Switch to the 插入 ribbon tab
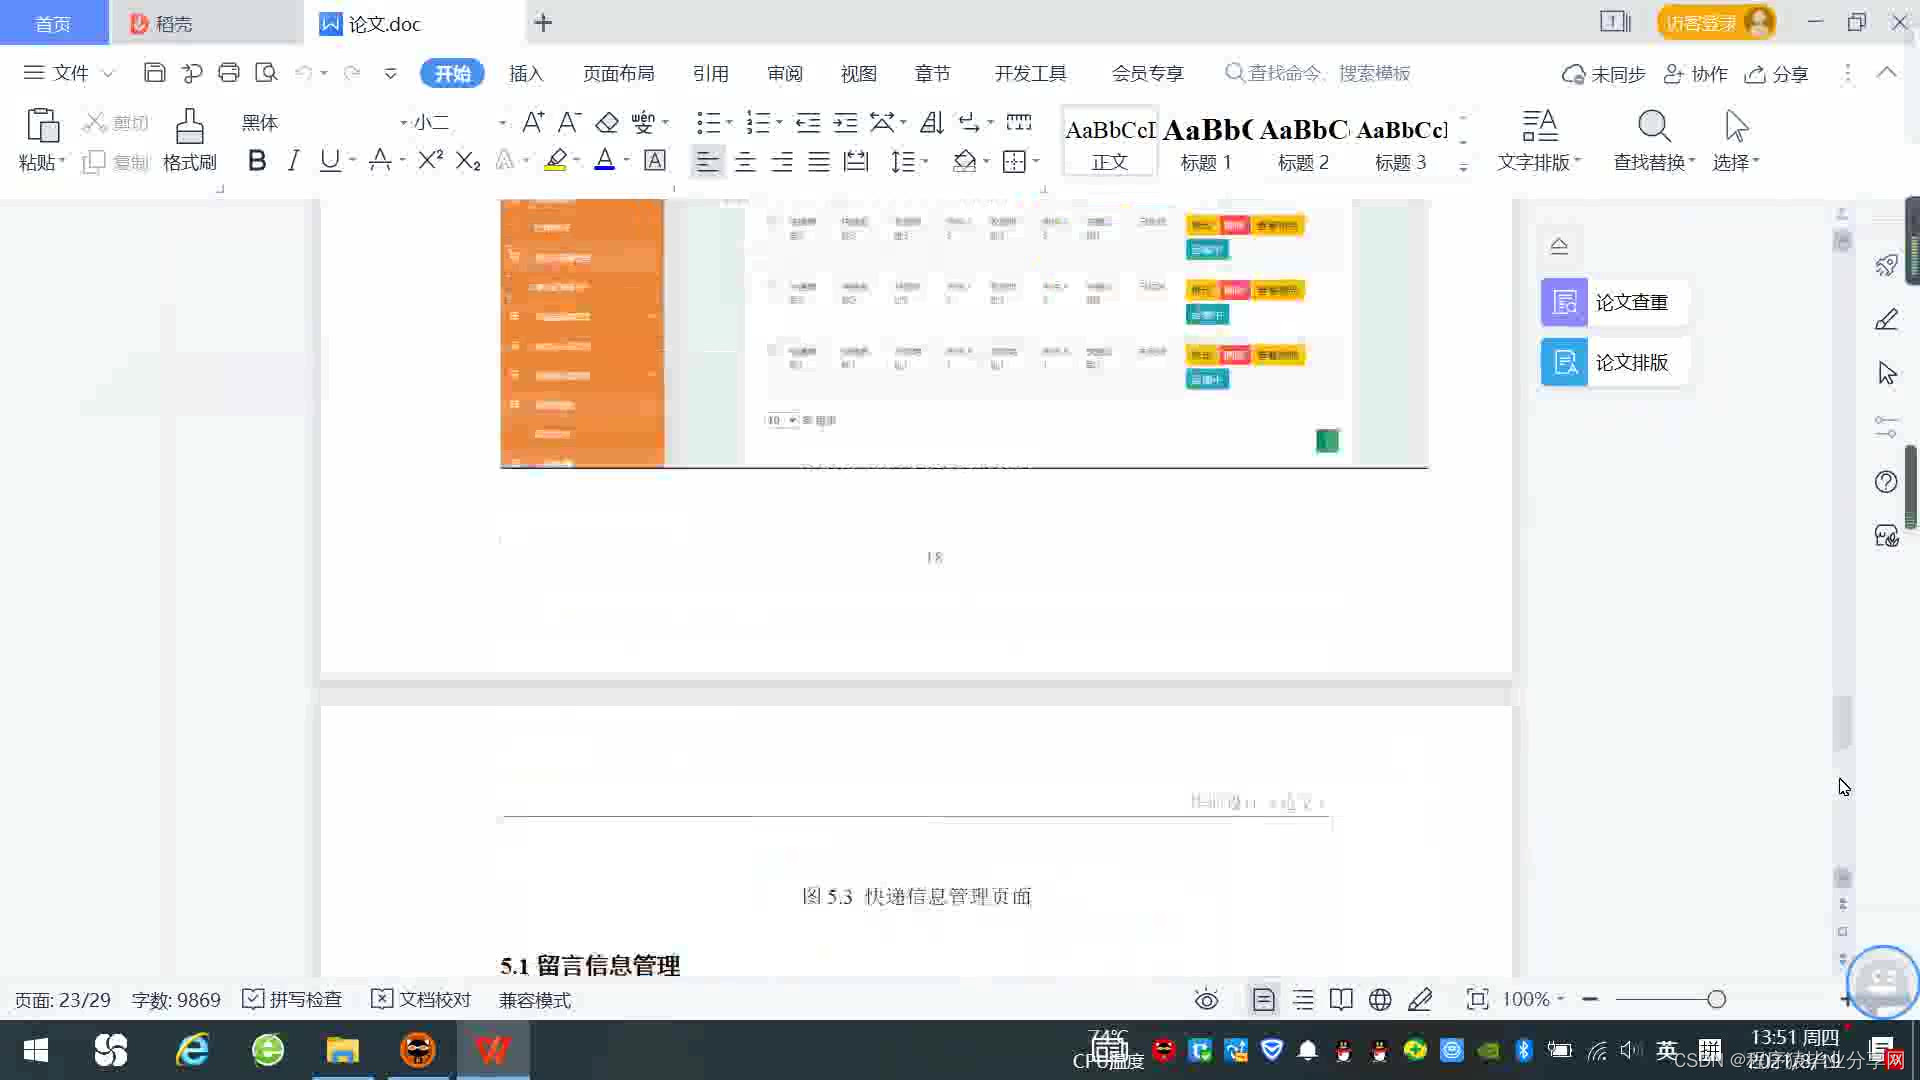The width and height of the screenshot is (1920, 1080). coord(526,74)
